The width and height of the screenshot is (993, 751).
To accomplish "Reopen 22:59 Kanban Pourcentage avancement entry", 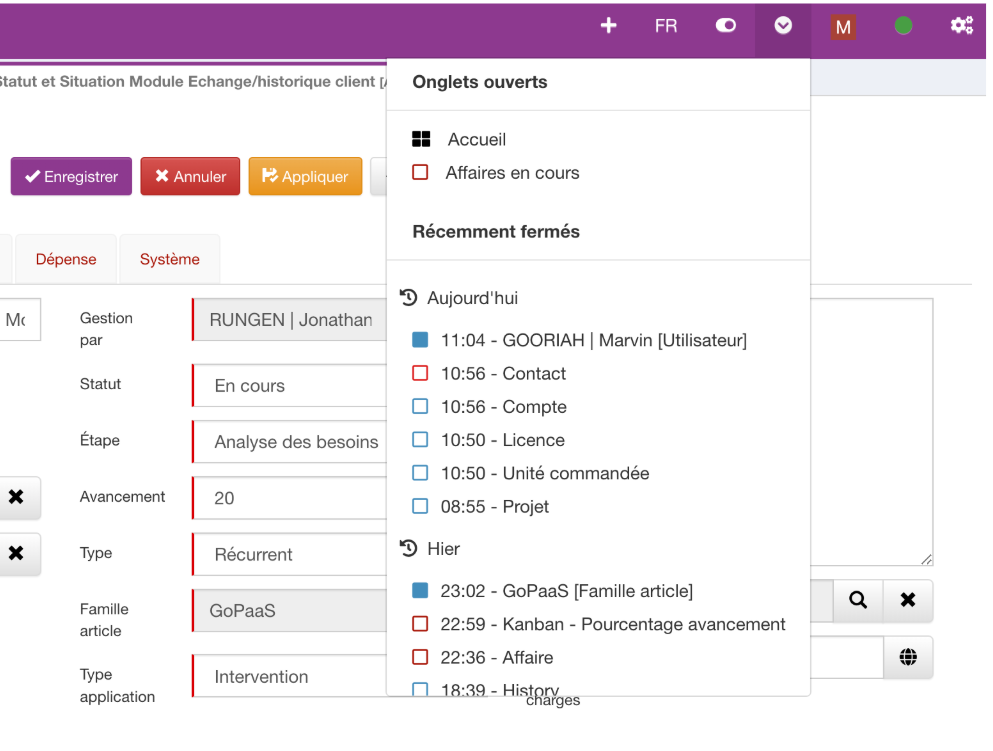I will click(x=612, y=624).
